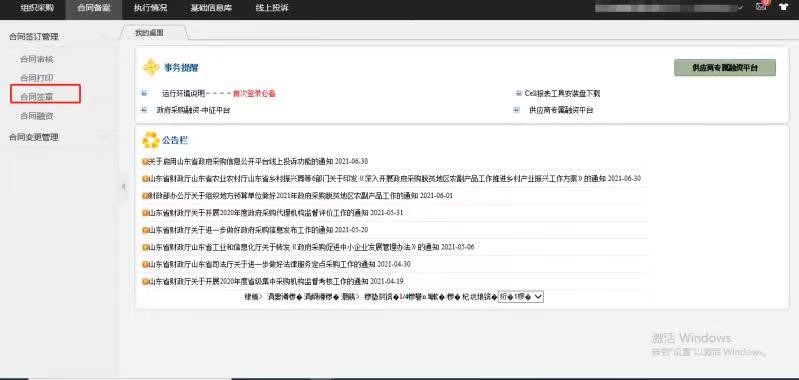
Task: Open the user account dropdown arrow
Action: [x=740, y=8]
